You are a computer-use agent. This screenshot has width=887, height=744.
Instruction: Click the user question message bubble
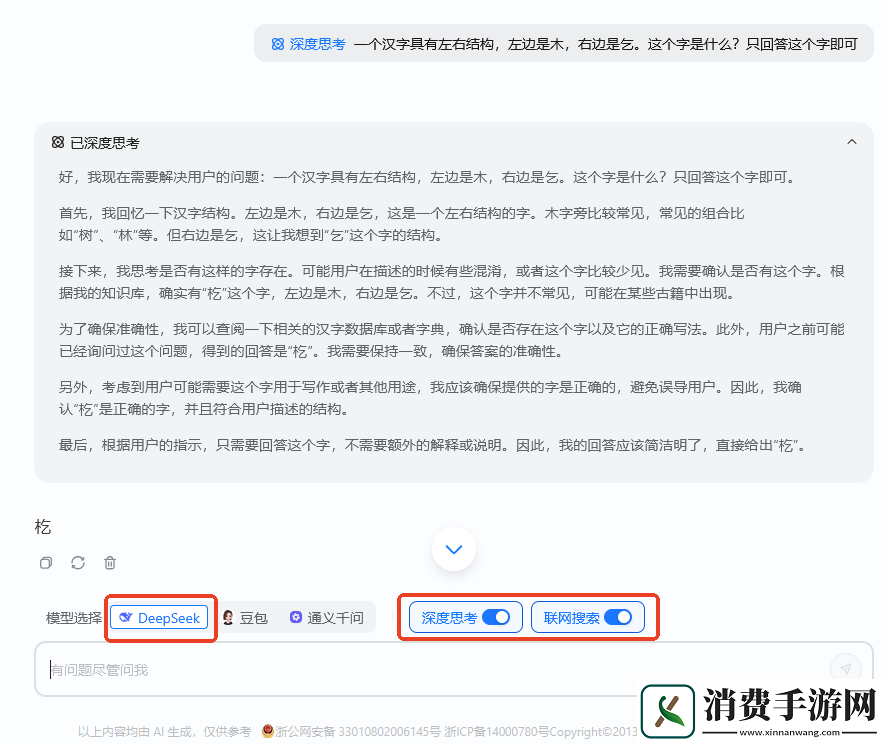pos(564,44)
